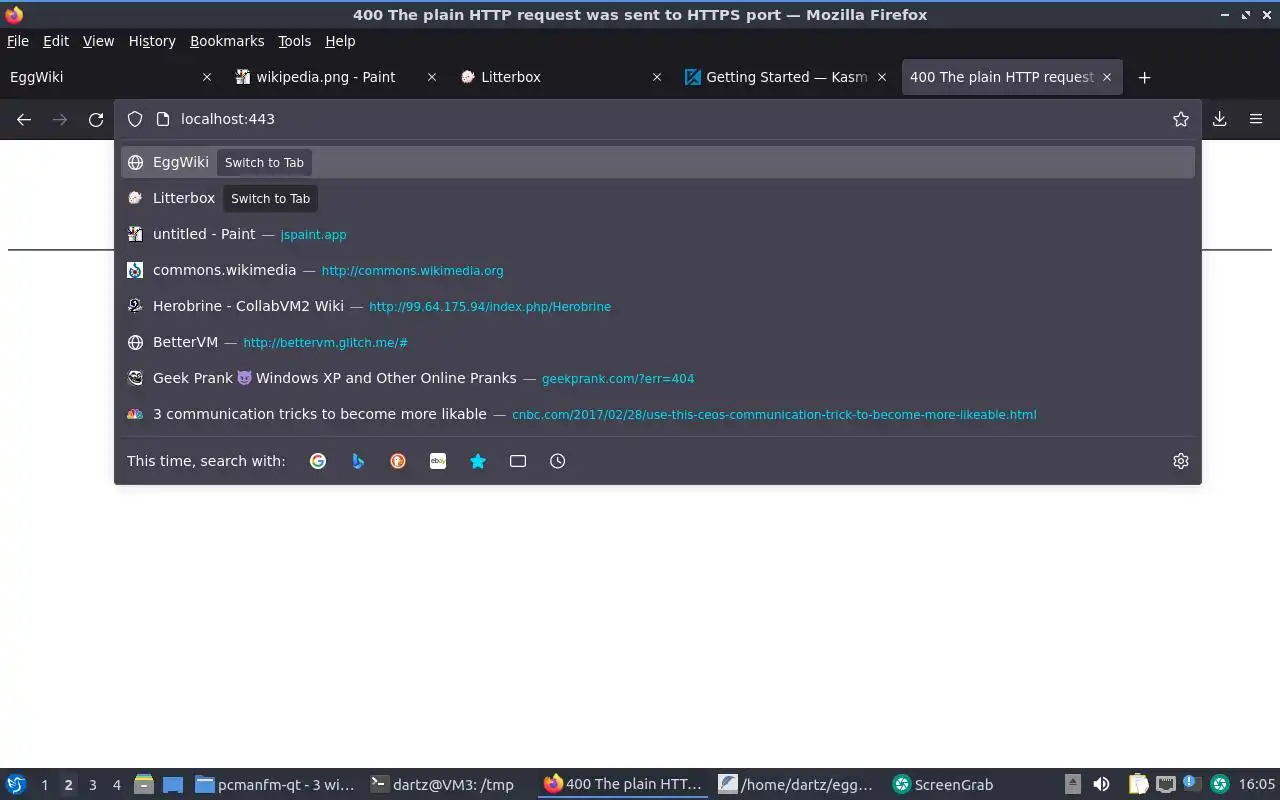Open the Help menu
This screenshot has width=1280, height=800.
340,41
